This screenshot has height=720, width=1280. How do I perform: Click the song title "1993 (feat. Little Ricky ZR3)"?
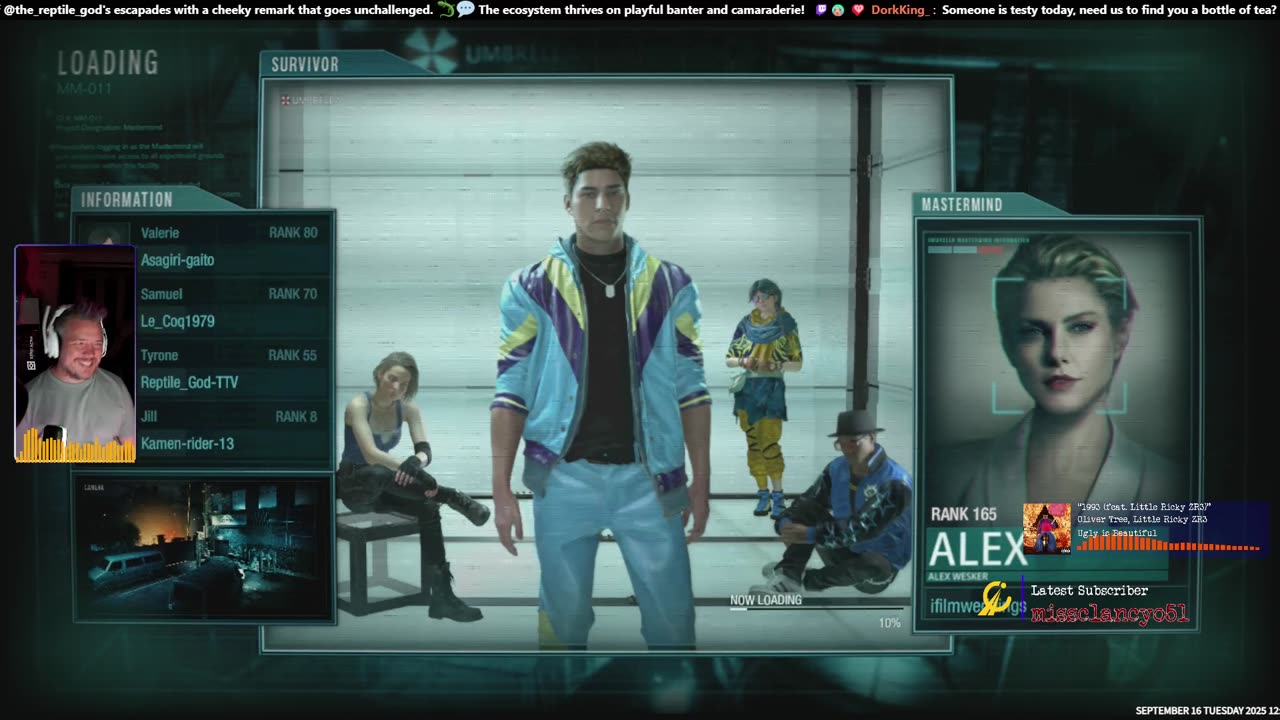point(1144,508)
